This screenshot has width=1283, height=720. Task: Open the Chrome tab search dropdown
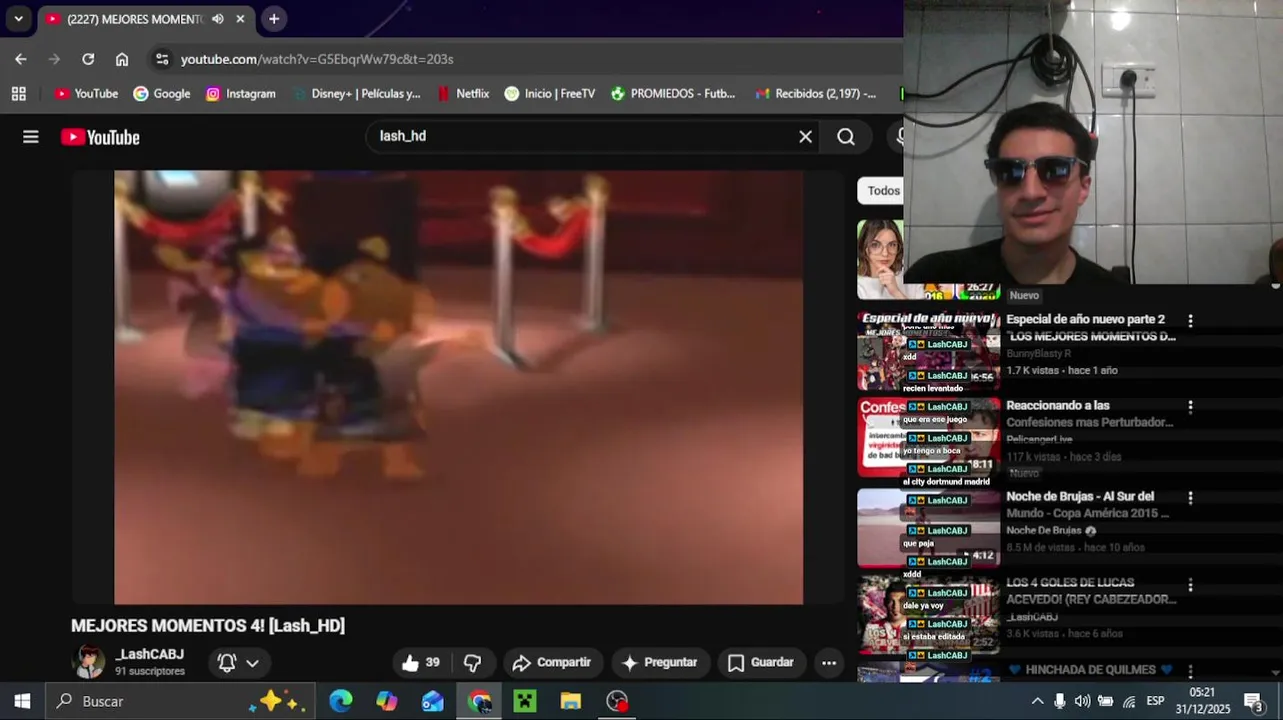(x=18, y=19)
